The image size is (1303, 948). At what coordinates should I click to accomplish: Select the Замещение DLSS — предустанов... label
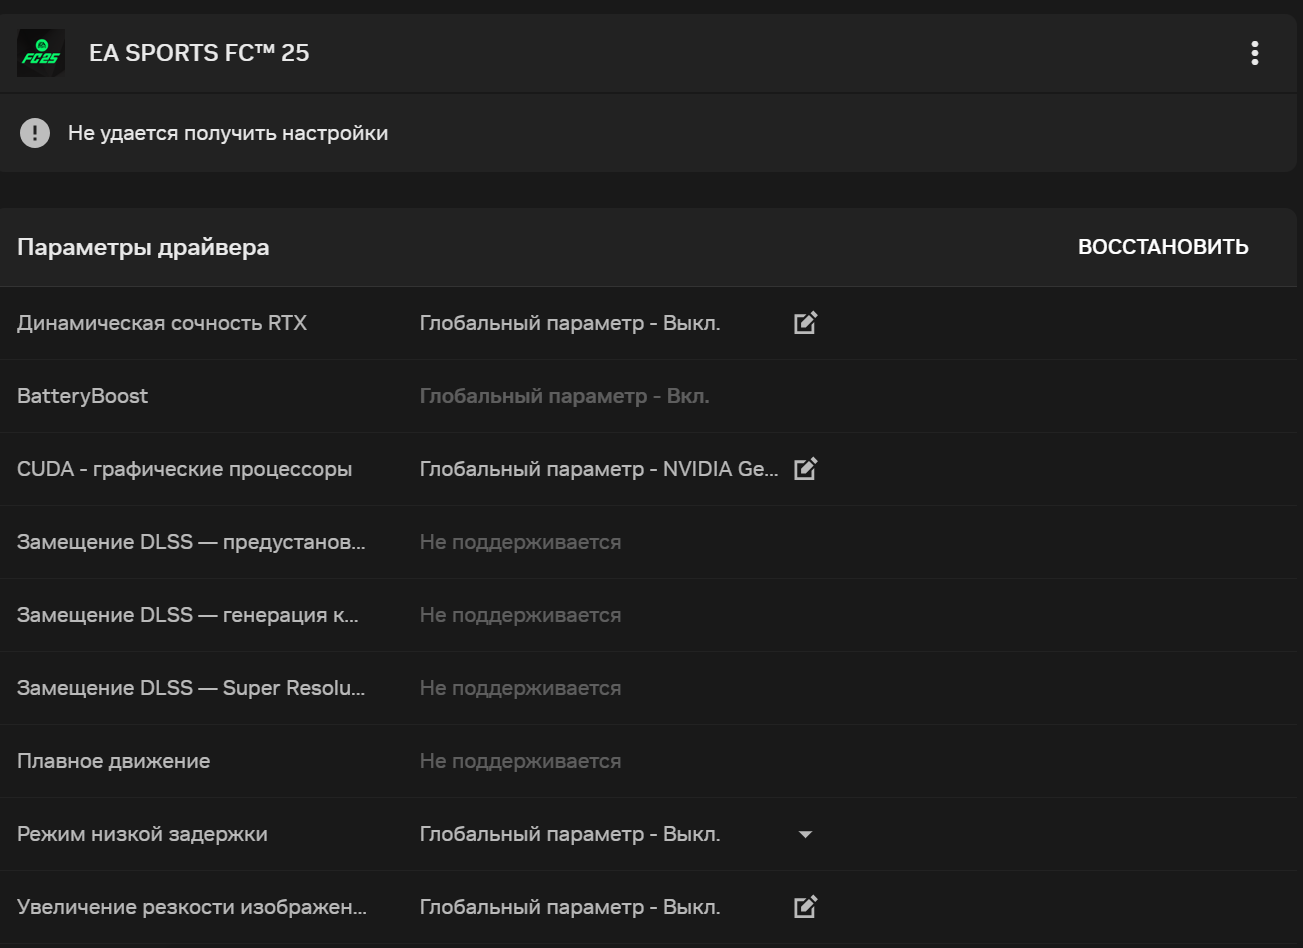[191, 542]
